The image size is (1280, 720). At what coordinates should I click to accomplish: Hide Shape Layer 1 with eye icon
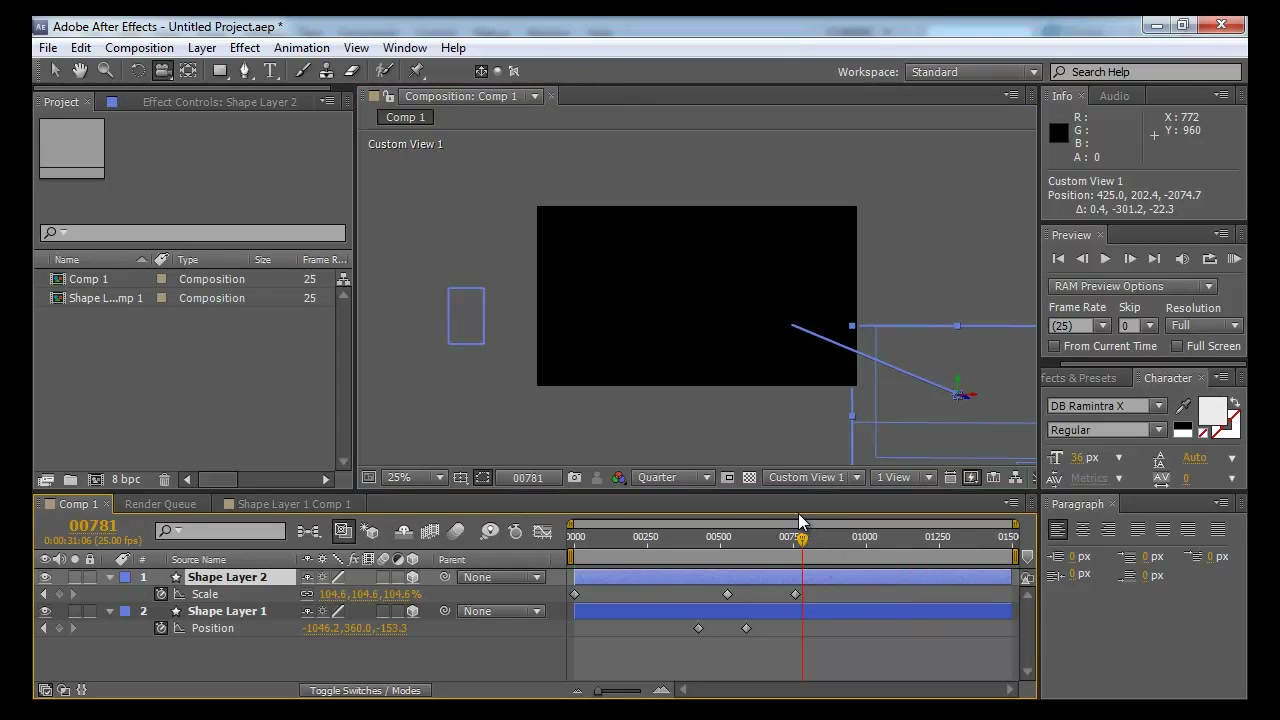pos(44,611)
